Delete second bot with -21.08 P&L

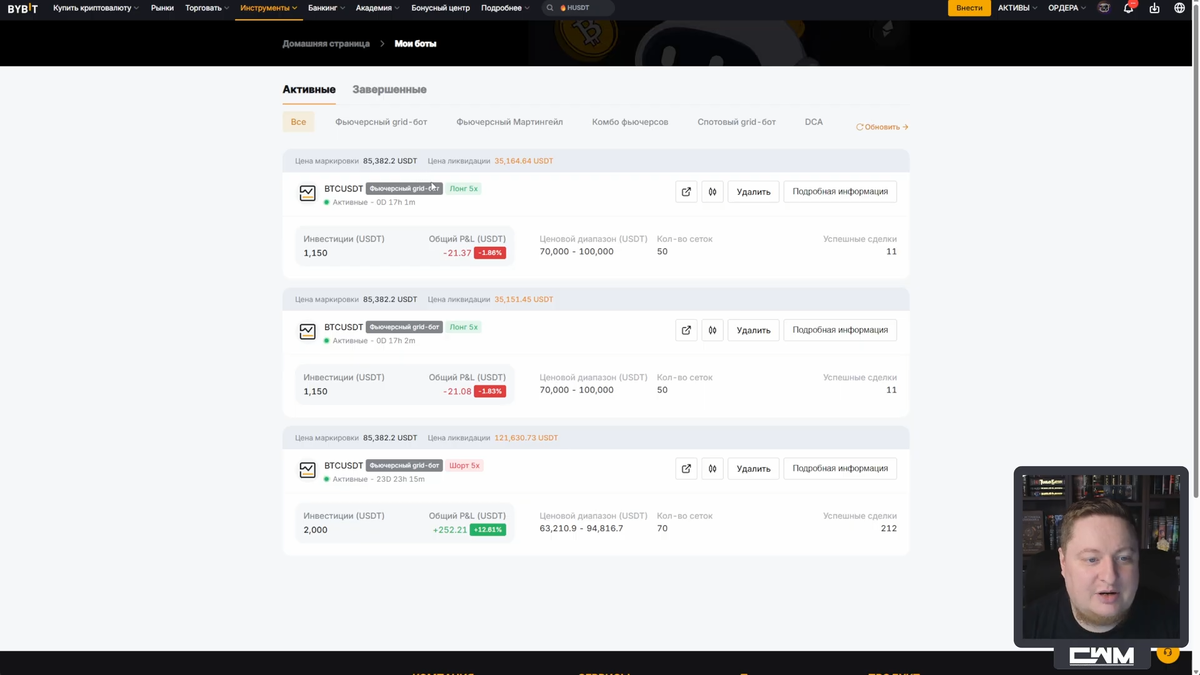point(753,330)
